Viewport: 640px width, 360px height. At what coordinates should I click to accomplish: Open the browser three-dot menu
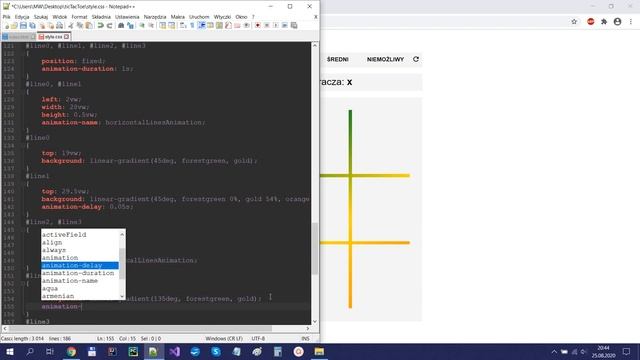[631, 22]
